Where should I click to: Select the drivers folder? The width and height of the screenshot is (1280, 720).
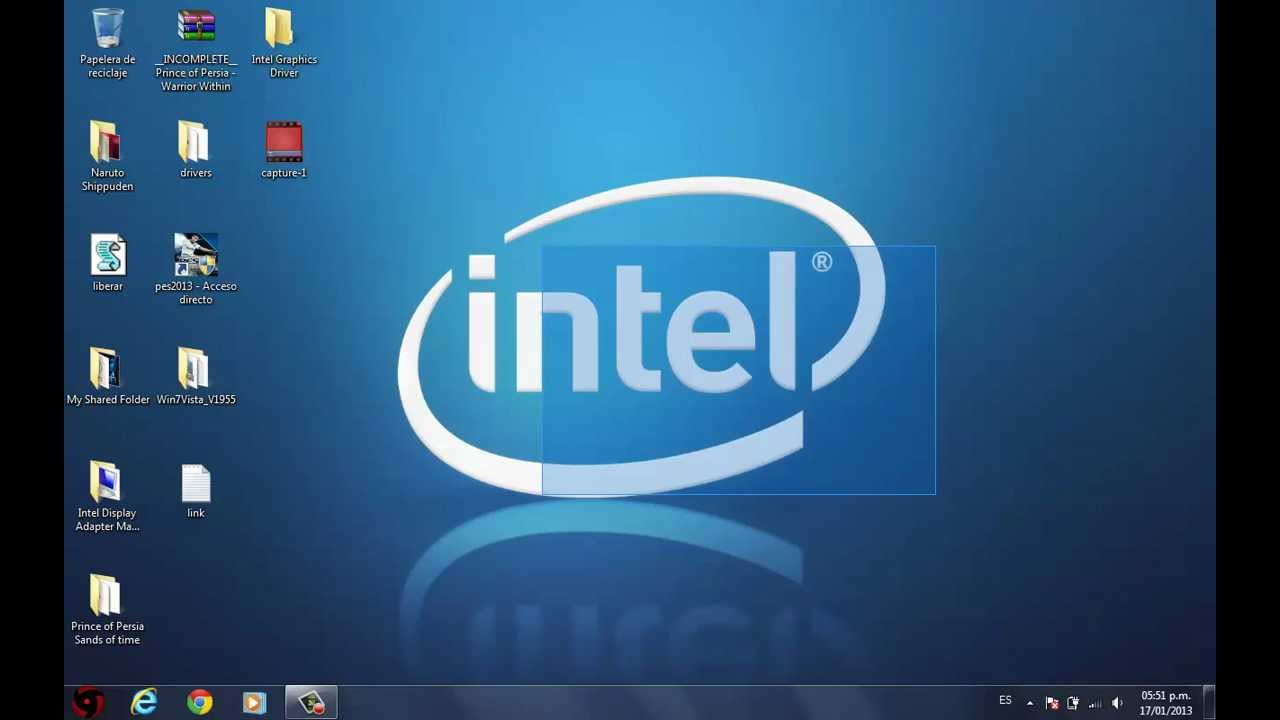pos(196,150)
